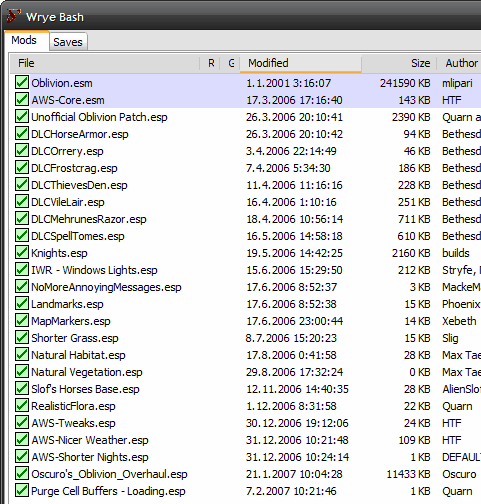Screen dimensions: 481x504
Task: Toggle the DLCVileLair.esp checkbox
Action: [x=22, y=201]
